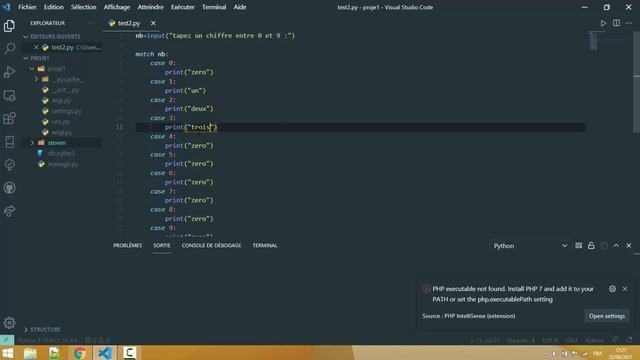Viewport: 640px width, 360px height.
Task: Toggle the output scroll lock icon
Action: [x=591, y=246]
